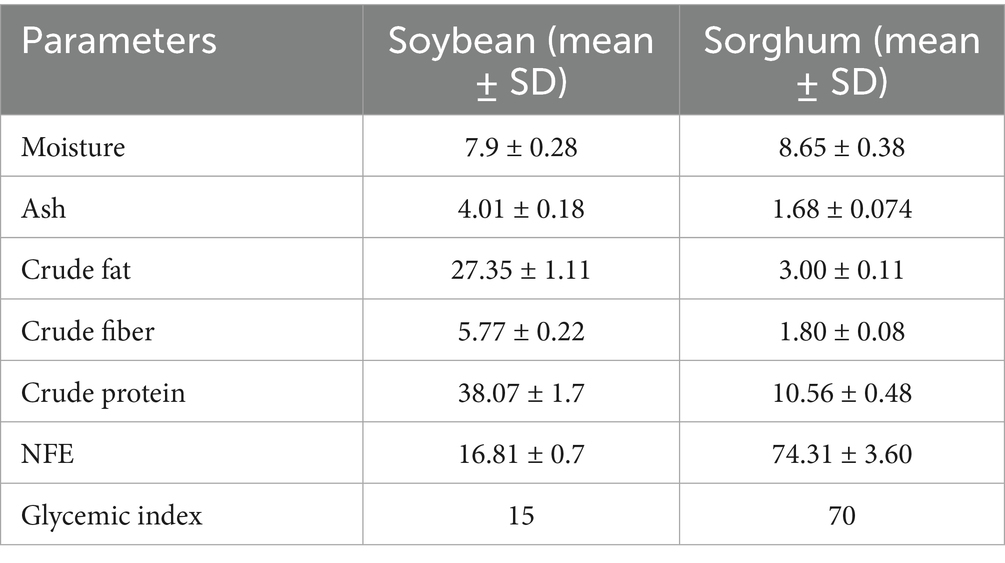Image resolution: width=1005 pixels, height=563 pixels.
Task: Select the Ash row label
Action: tap(39, 208)
